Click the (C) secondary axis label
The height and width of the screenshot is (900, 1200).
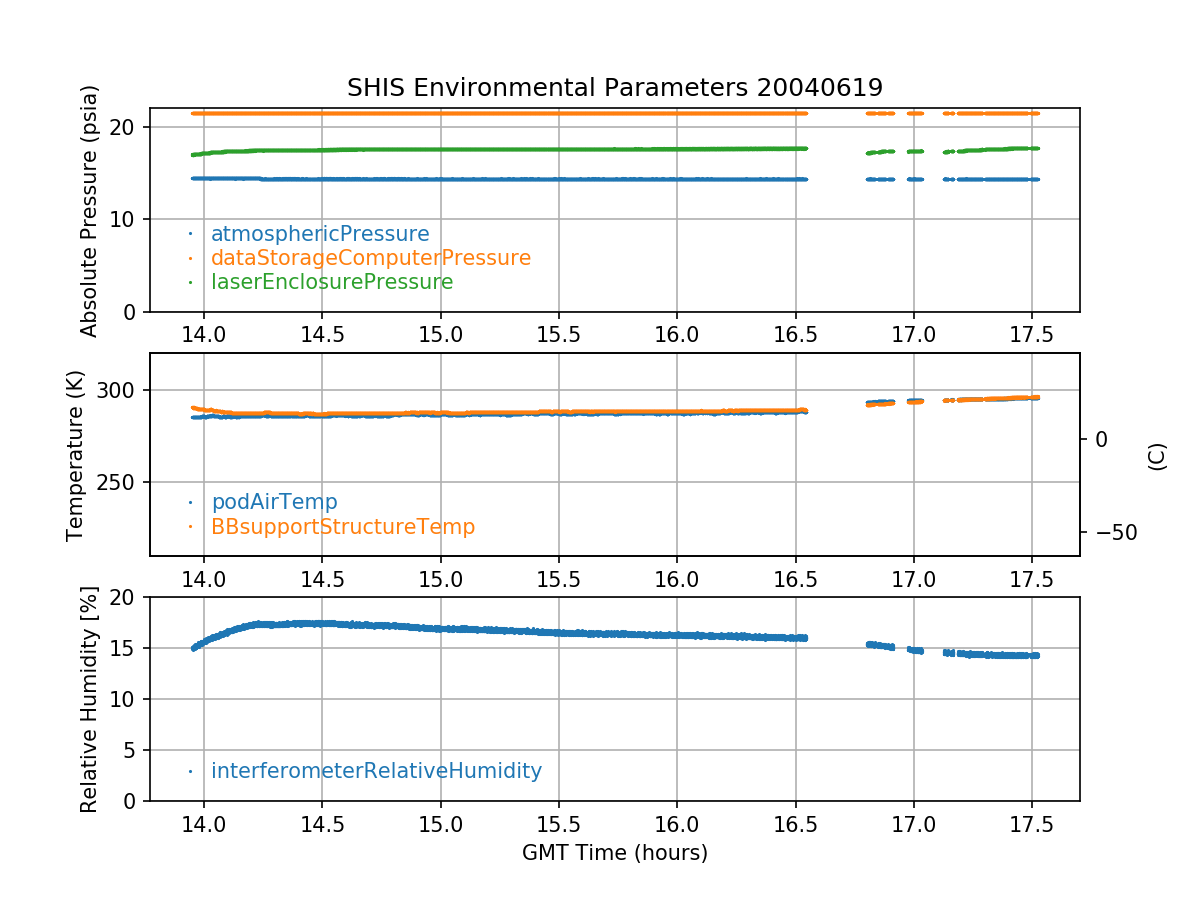coord(1156,455)
